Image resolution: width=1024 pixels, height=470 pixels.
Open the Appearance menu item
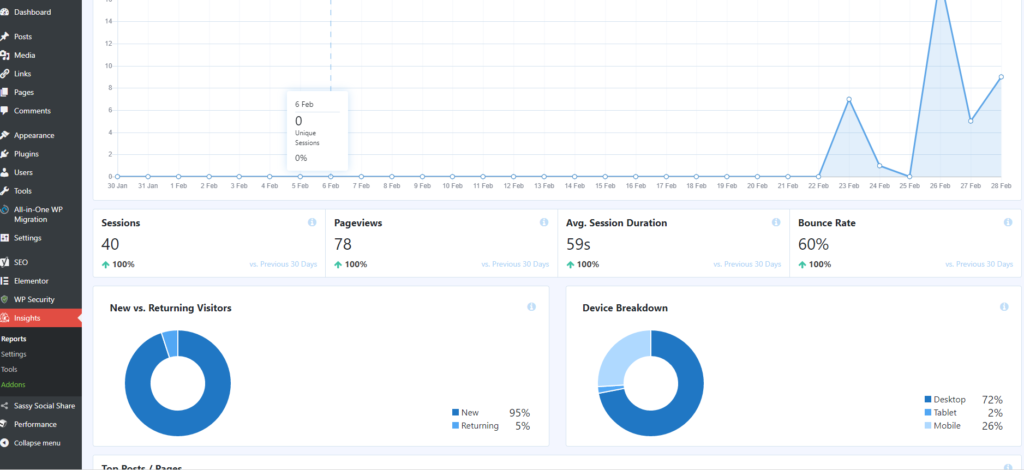pyautogui.click(x=34, y=136)
